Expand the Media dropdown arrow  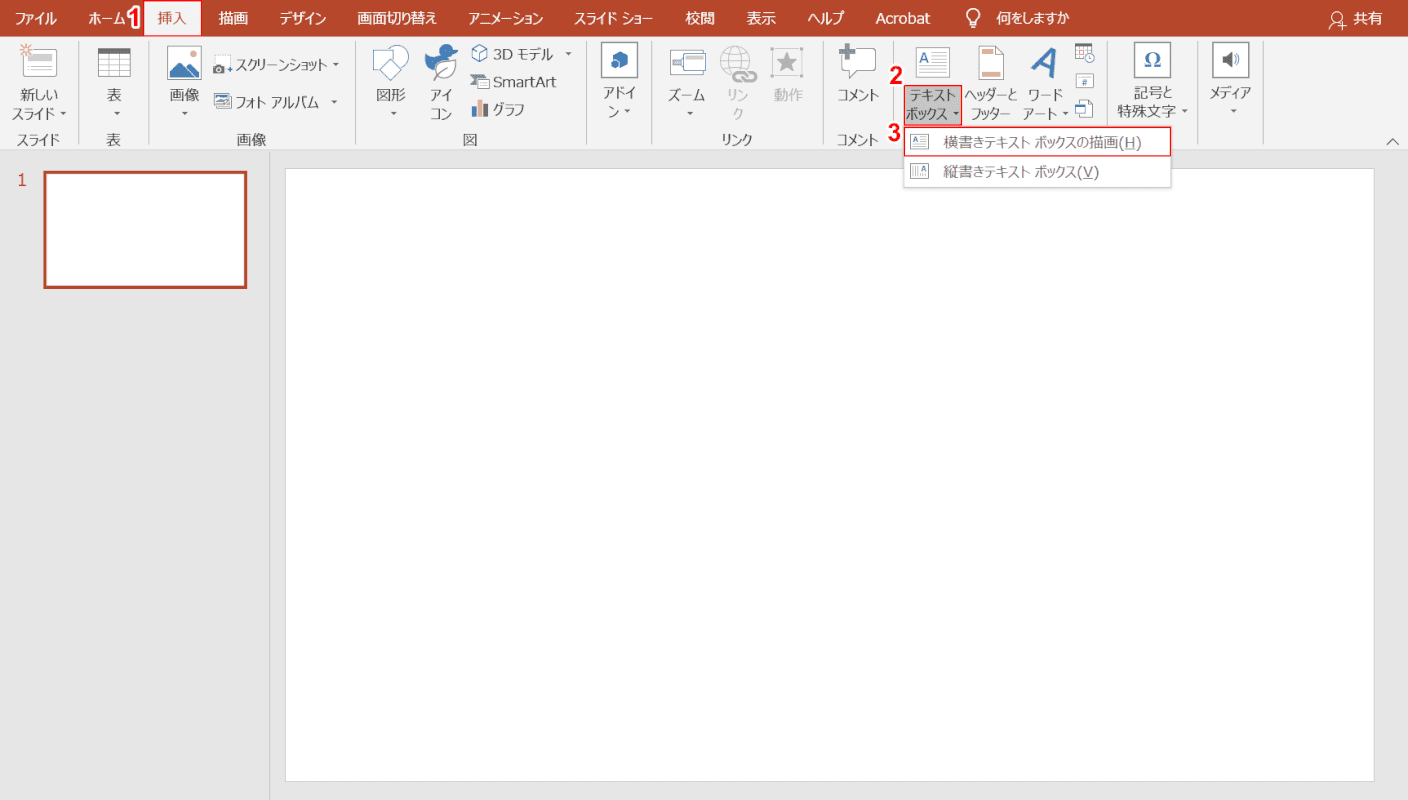tap(1231, 112)
